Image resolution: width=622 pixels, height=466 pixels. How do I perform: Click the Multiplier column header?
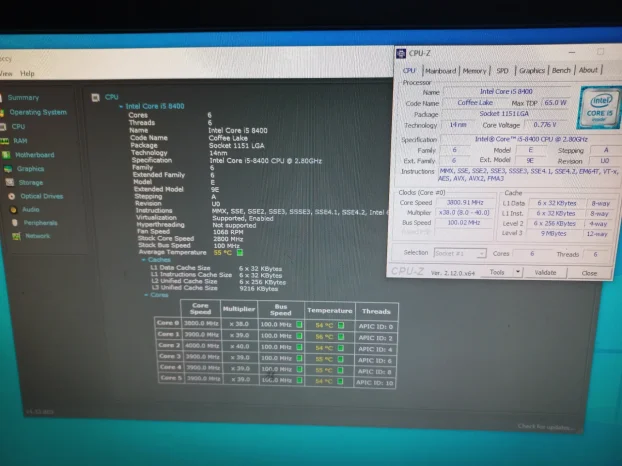click(x=239, y=309)
